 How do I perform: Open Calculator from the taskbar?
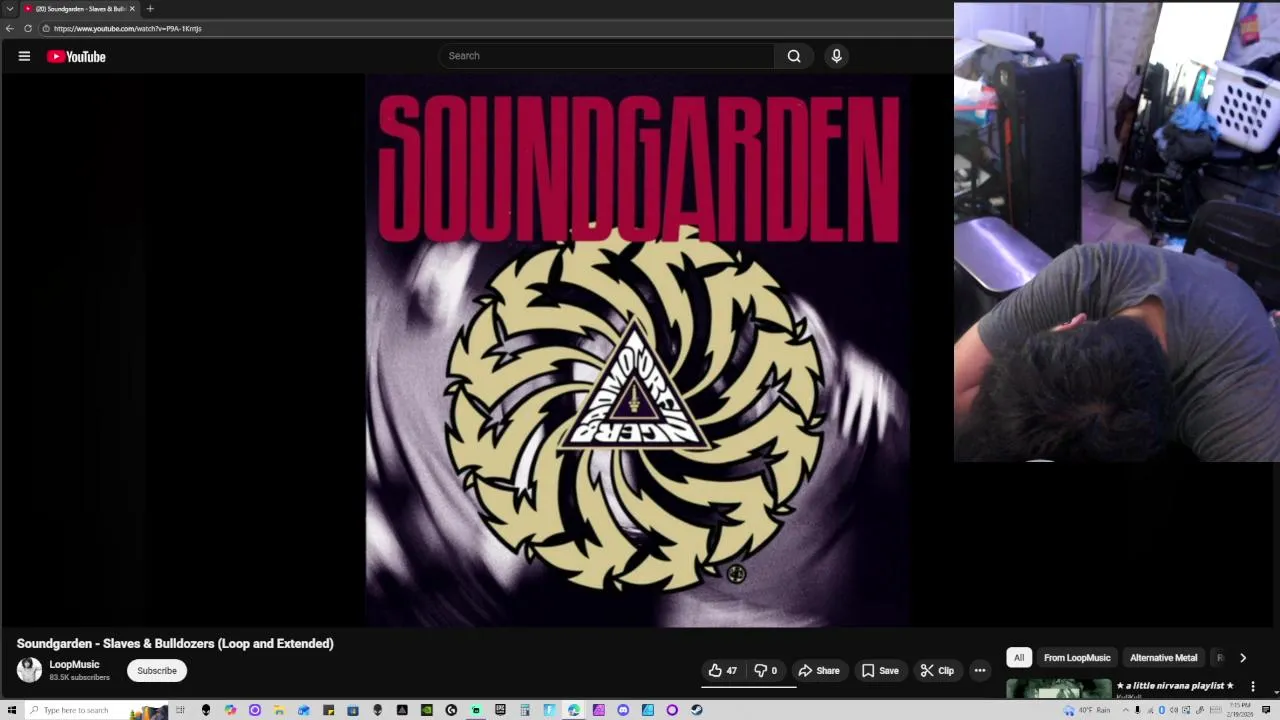pyautogui.click(x=524, y=710)
